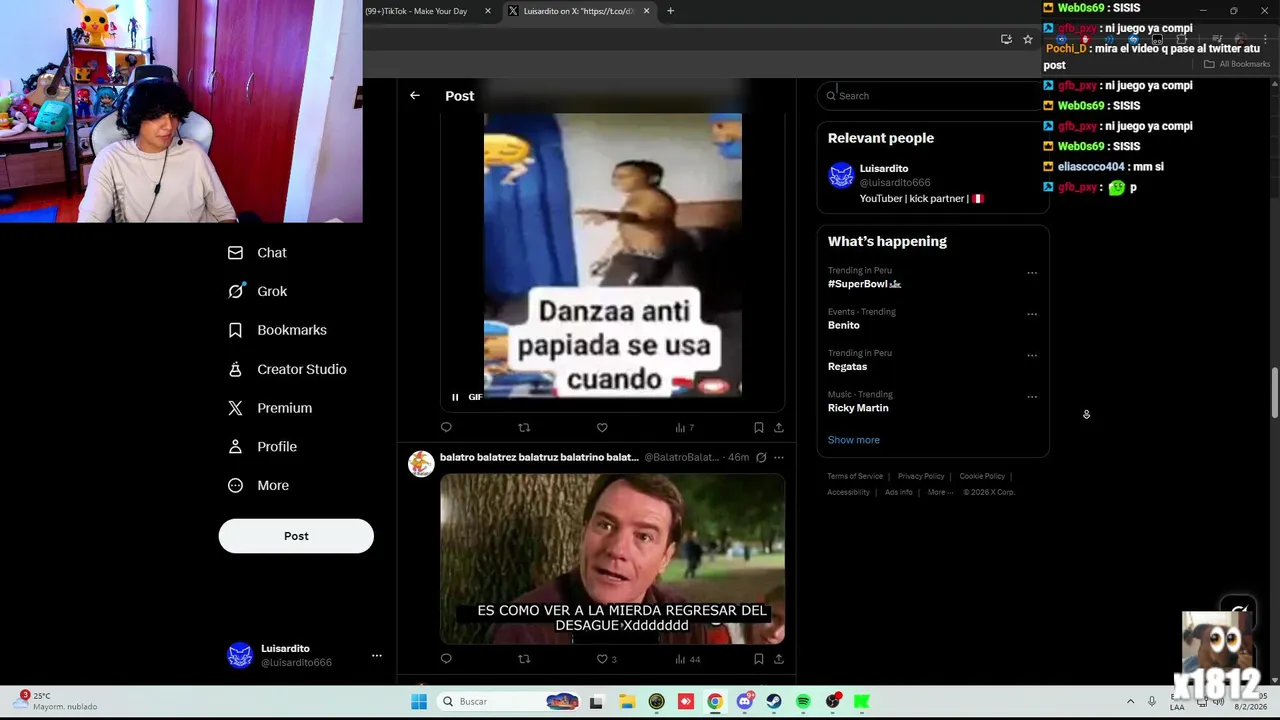Click the page vertical scrollbar thumb

pyautogui.click(x=1274, y=394)
